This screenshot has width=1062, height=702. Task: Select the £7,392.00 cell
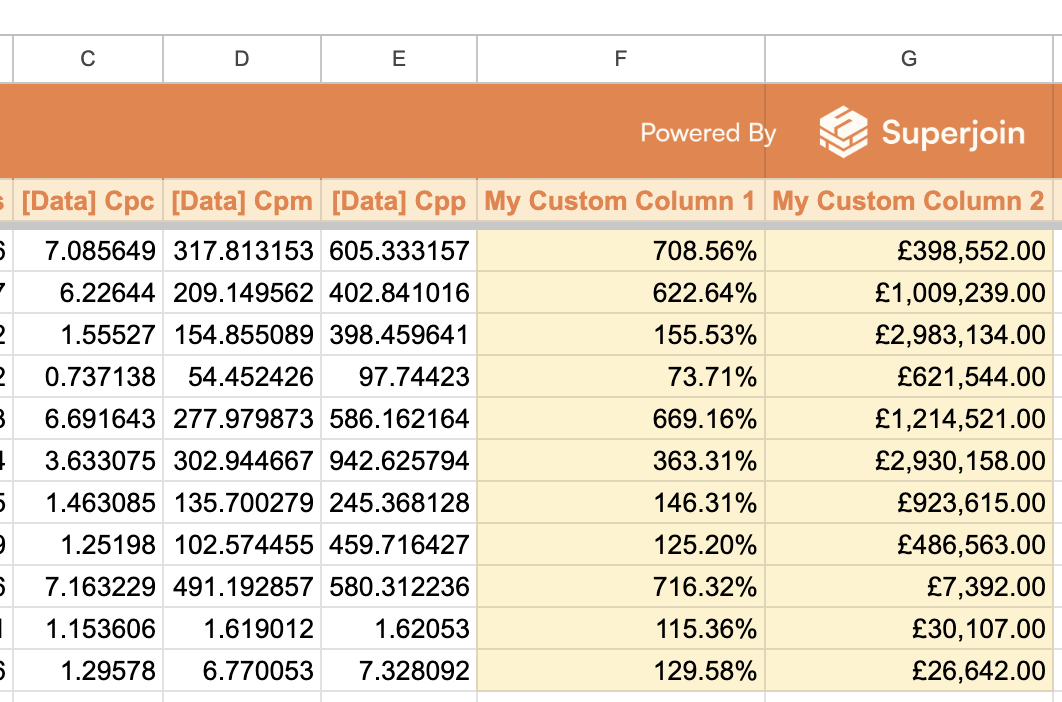coord(909,587)
